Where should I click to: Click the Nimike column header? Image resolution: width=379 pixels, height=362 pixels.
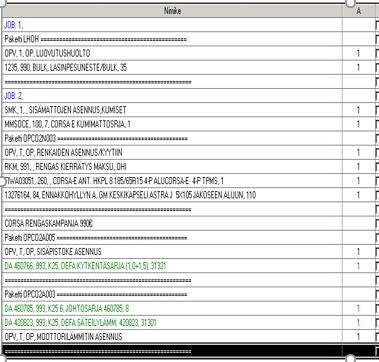172,11
